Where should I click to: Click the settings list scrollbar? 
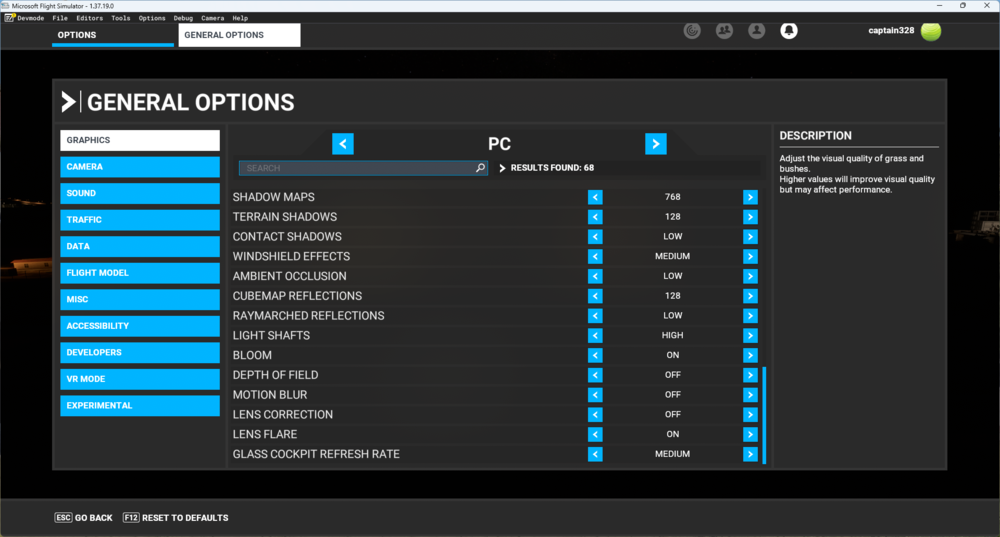tap(764, 415)
